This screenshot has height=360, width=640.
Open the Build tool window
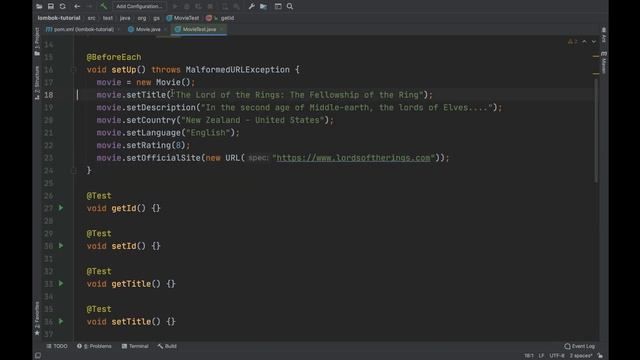167,346
